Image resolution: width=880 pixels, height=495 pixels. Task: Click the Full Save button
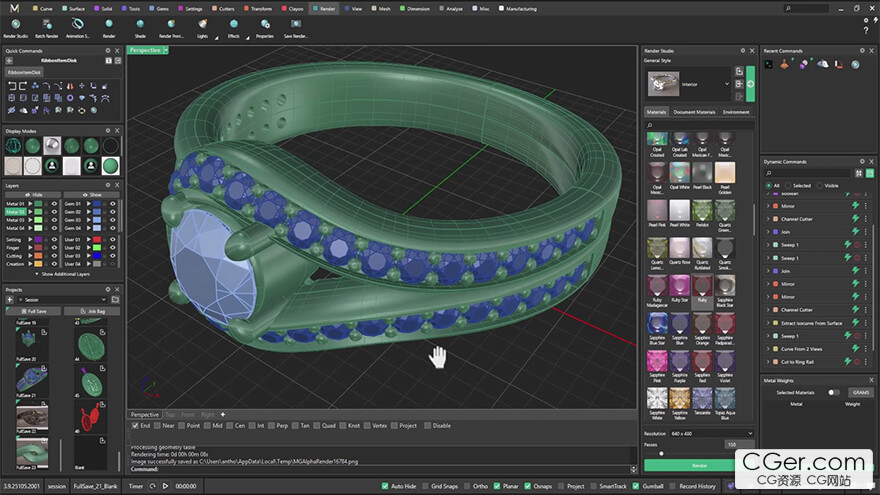tap(33, 311)
